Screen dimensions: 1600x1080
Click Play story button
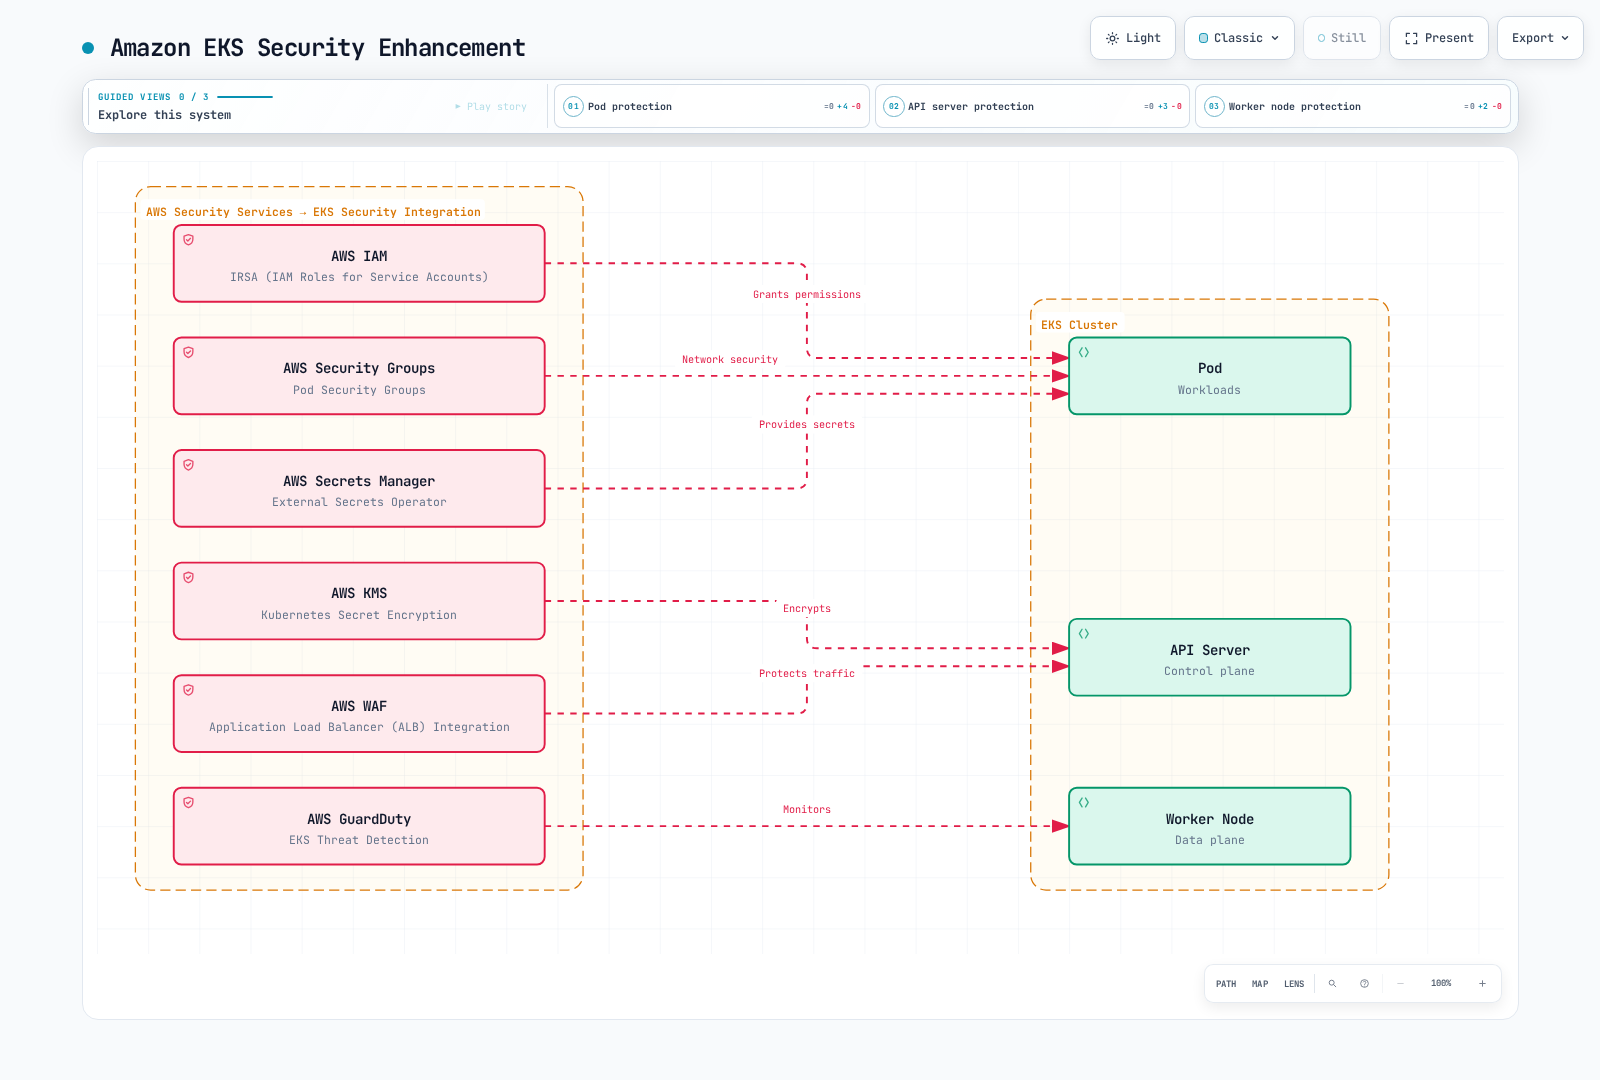coord(491,106)
